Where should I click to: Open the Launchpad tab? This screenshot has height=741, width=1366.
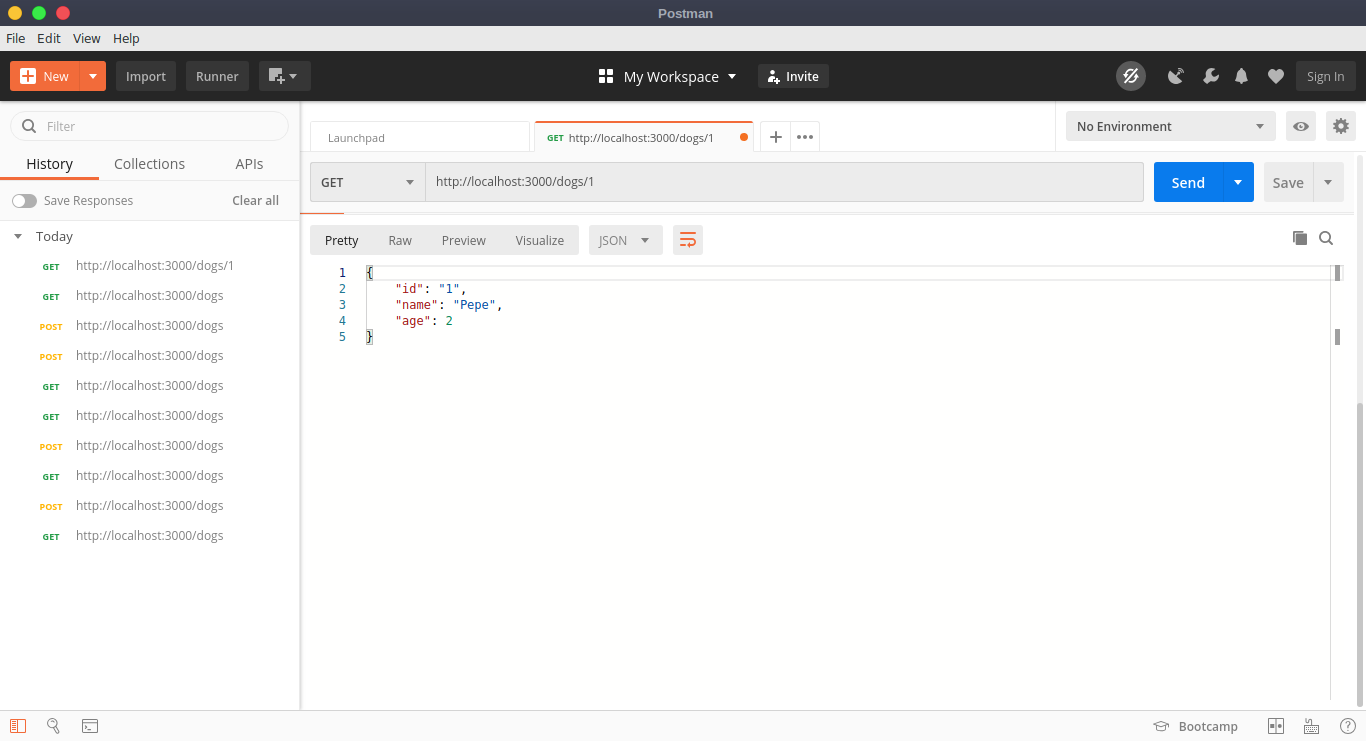click(420, 137)
